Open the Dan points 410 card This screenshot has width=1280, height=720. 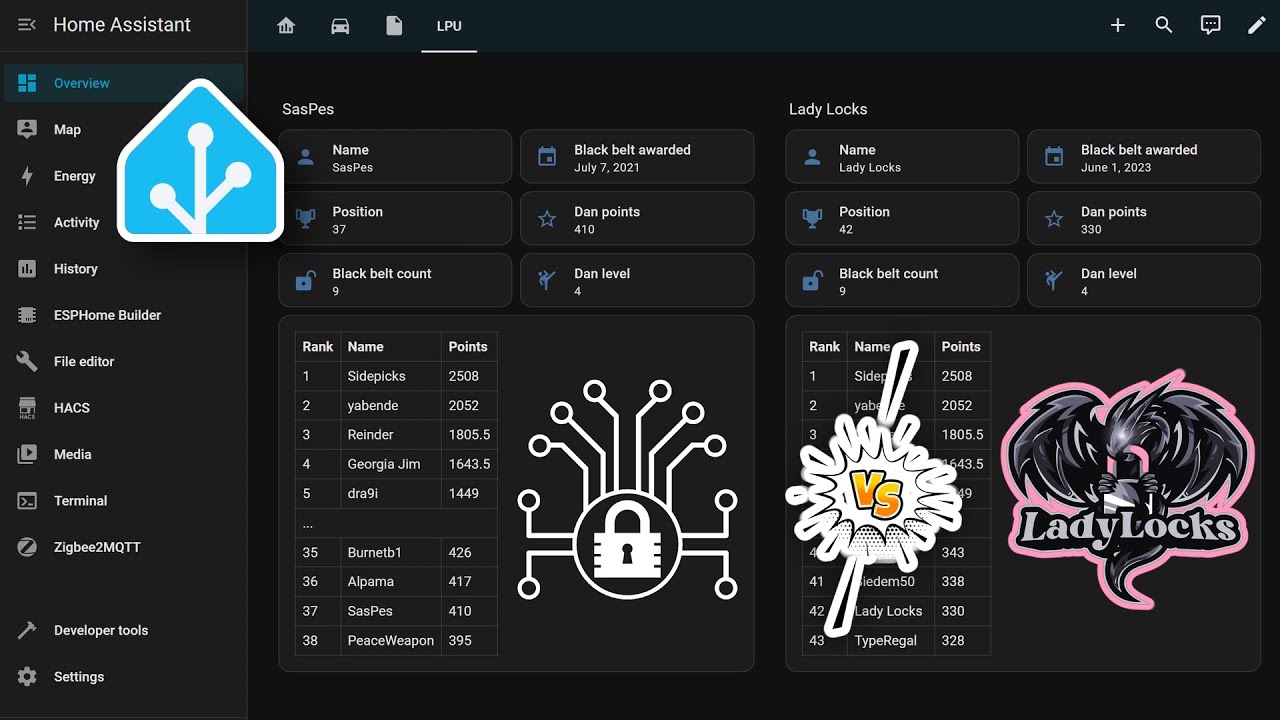(x=637, y=219)
